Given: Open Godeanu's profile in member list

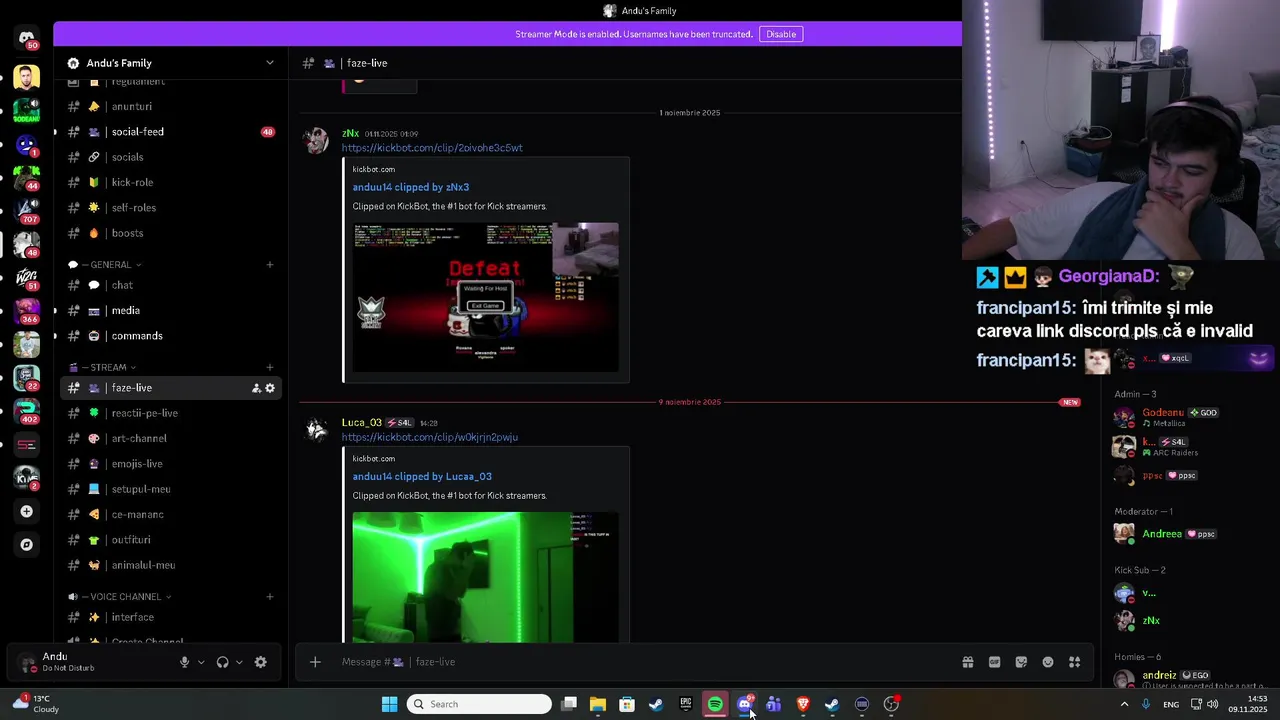Looking at the screenshot, I should click(x=1163, y=412).
